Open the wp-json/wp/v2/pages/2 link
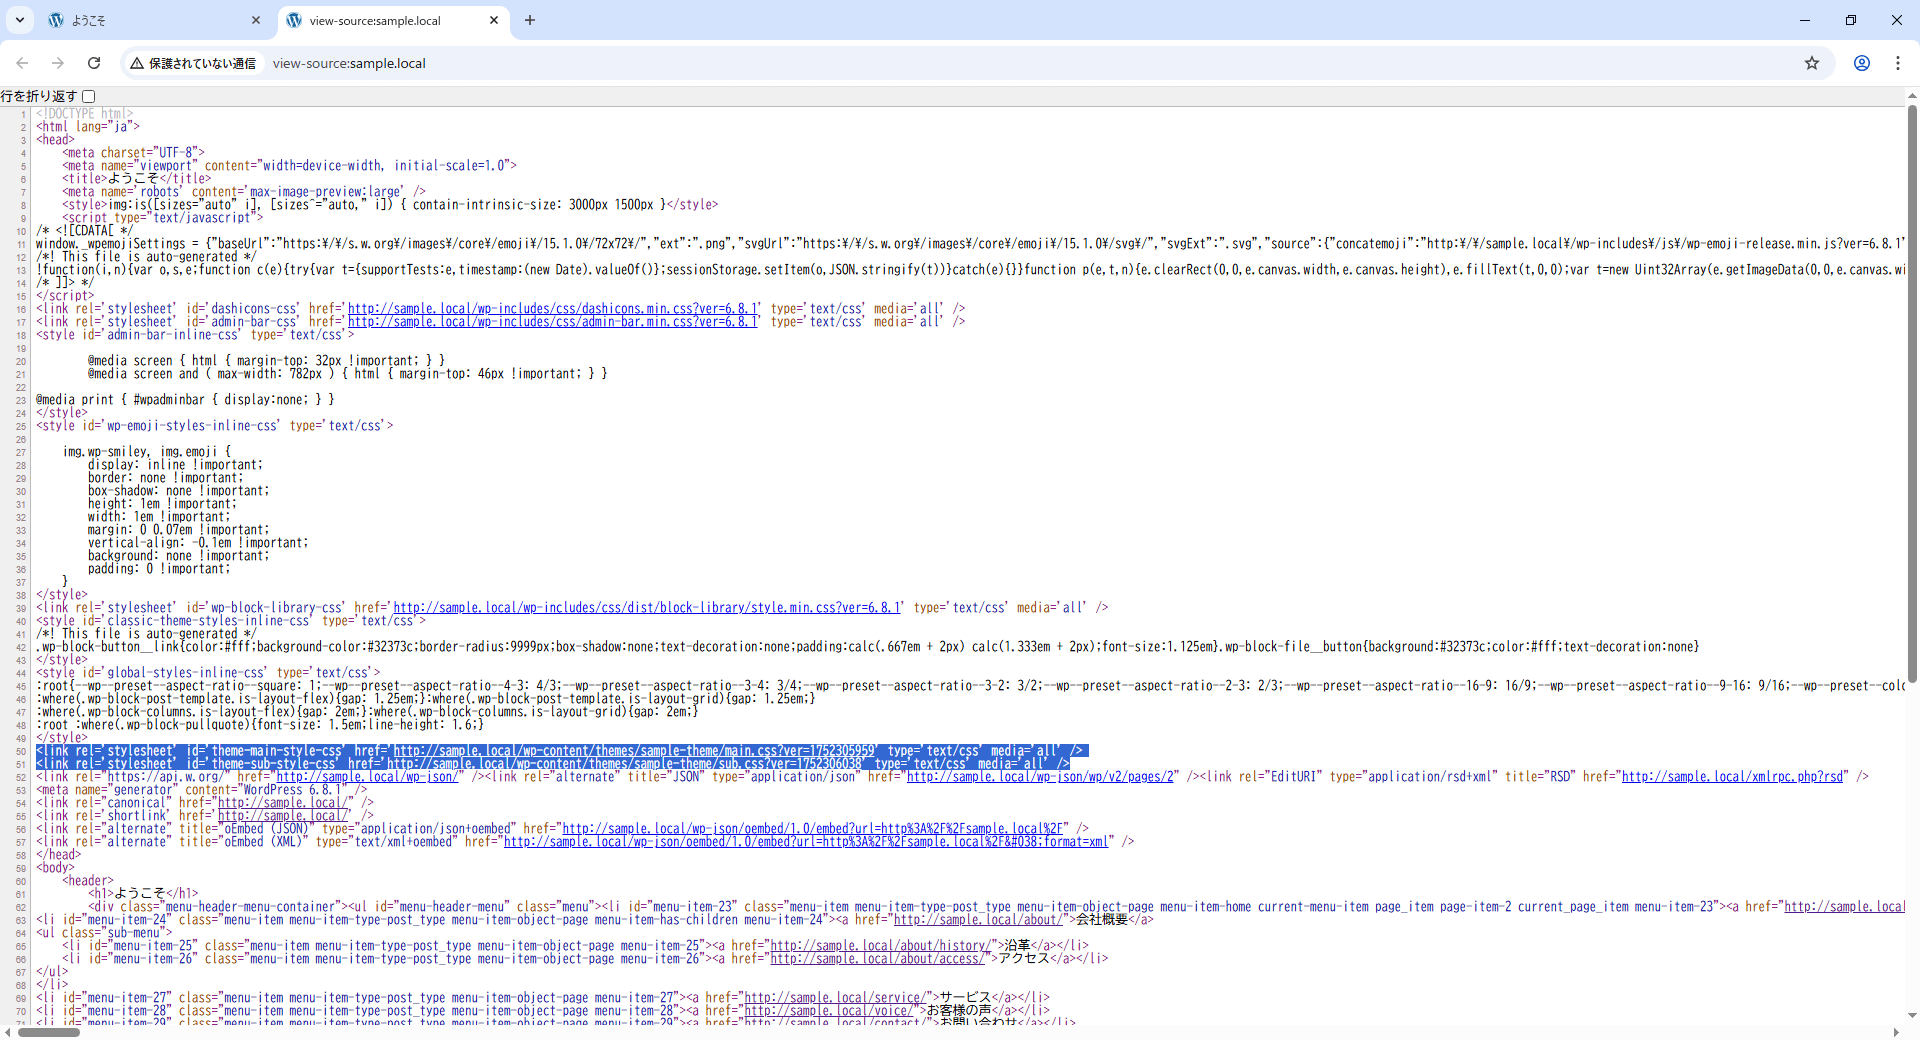1920x1040 pixels. coord(1040,777)
